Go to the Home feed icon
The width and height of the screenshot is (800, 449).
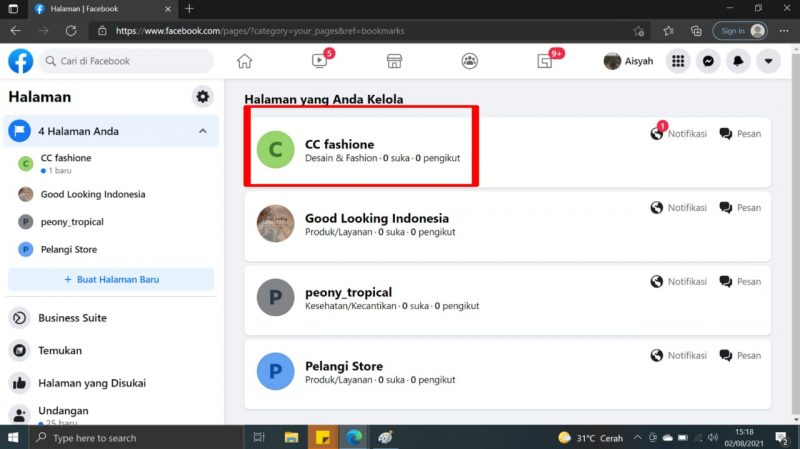click(244, 61)
